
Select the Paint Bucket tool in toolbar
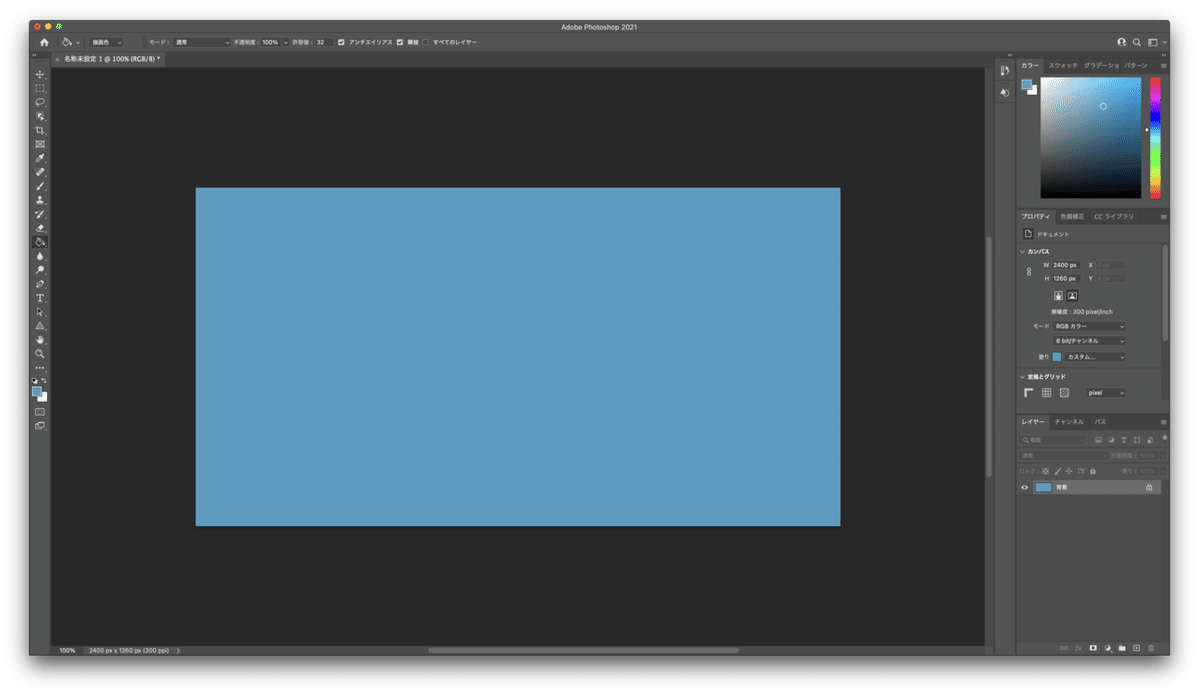point(40,242)
